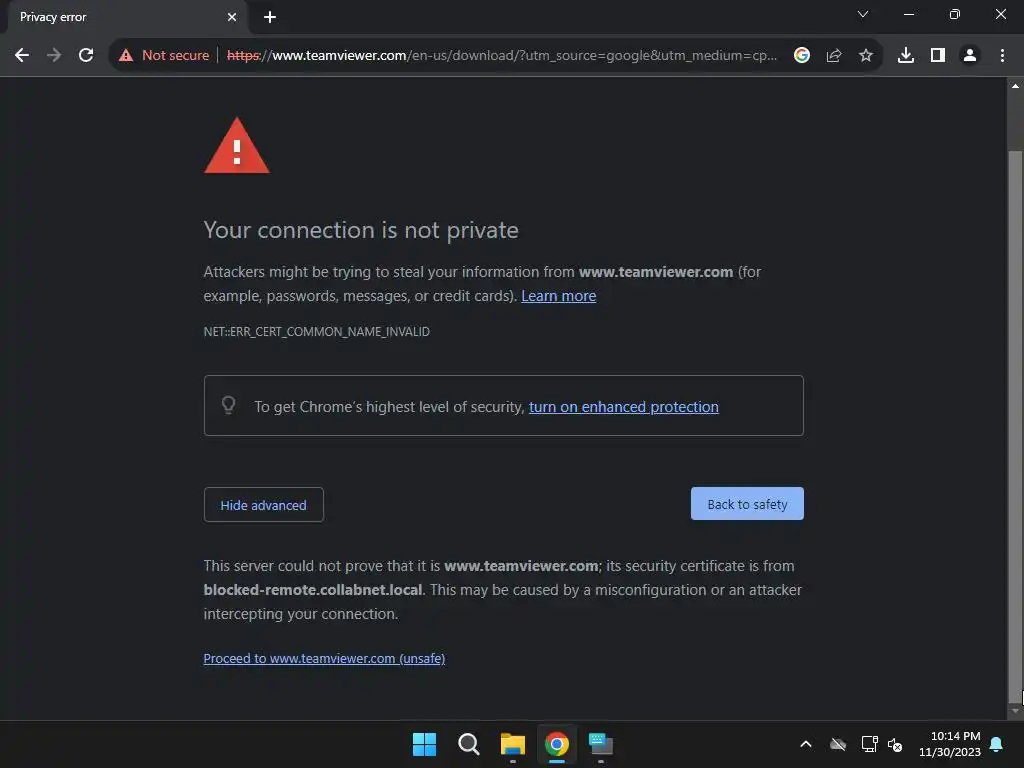
Task: Click the Your connection is not private heading
Action: [361, 230]
